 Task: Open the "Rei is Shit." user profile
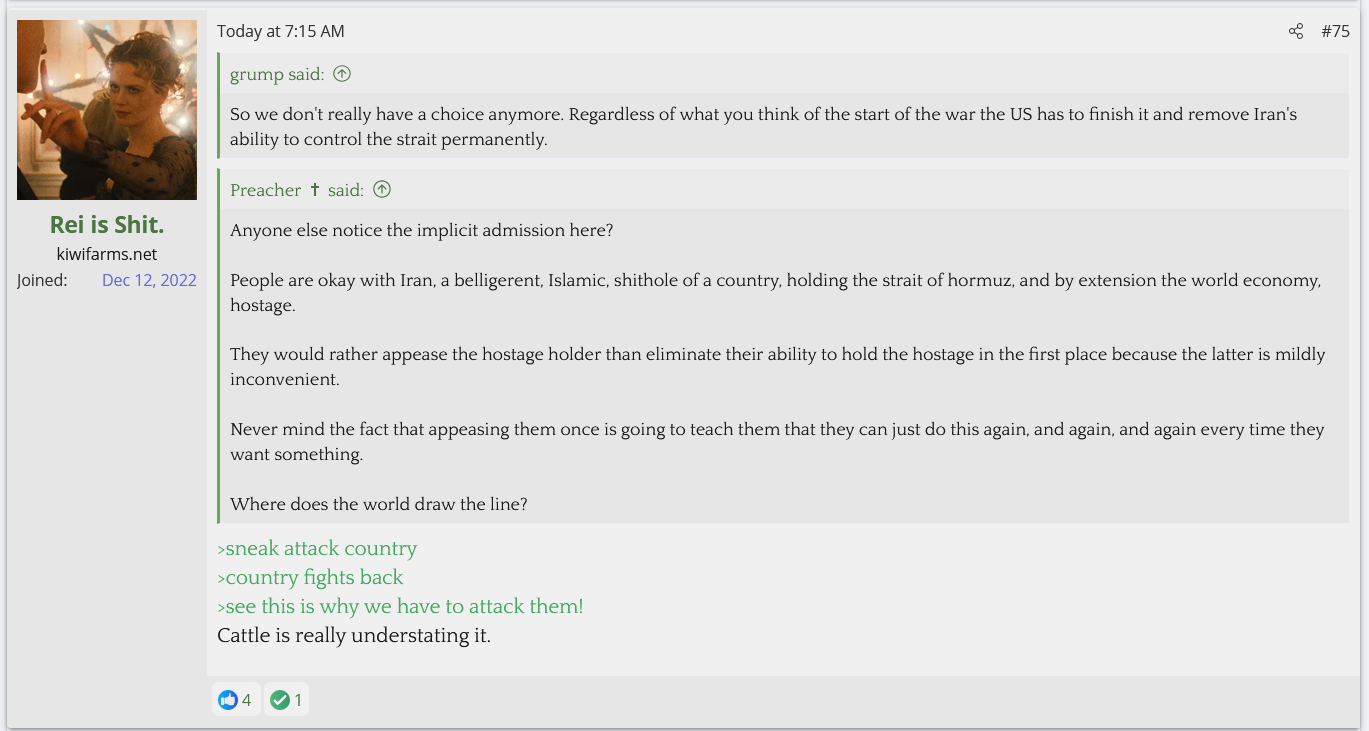pyautogui.click(x=107, y=225)
